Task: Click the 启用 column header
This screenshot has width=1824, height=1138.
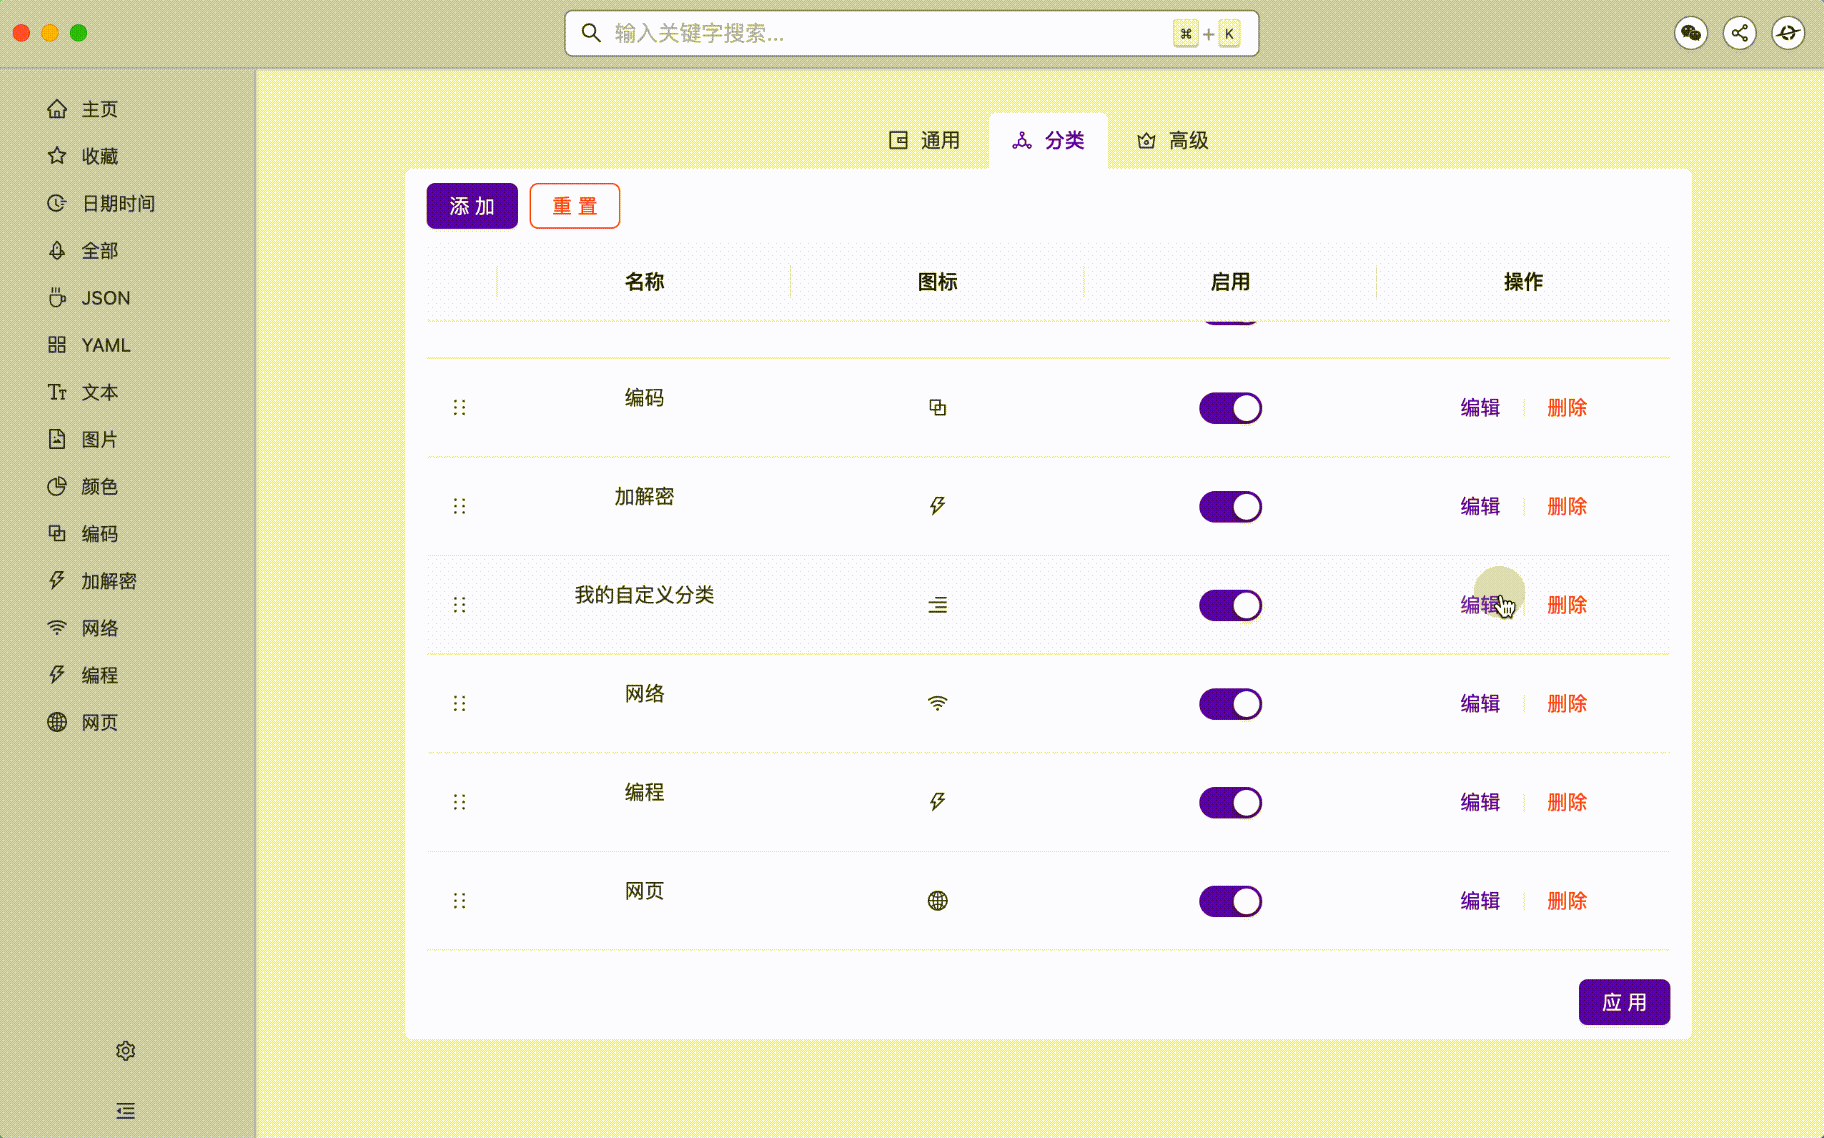Action: pos(1230,282)
